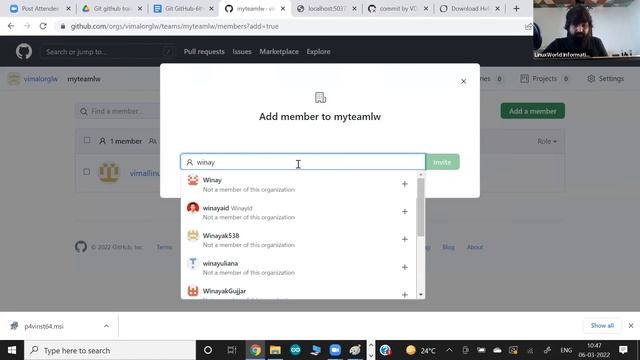Viewport: 640px width, 360px height.
Task: Add winayaid using the plus icon
Action: click(404, 211)
